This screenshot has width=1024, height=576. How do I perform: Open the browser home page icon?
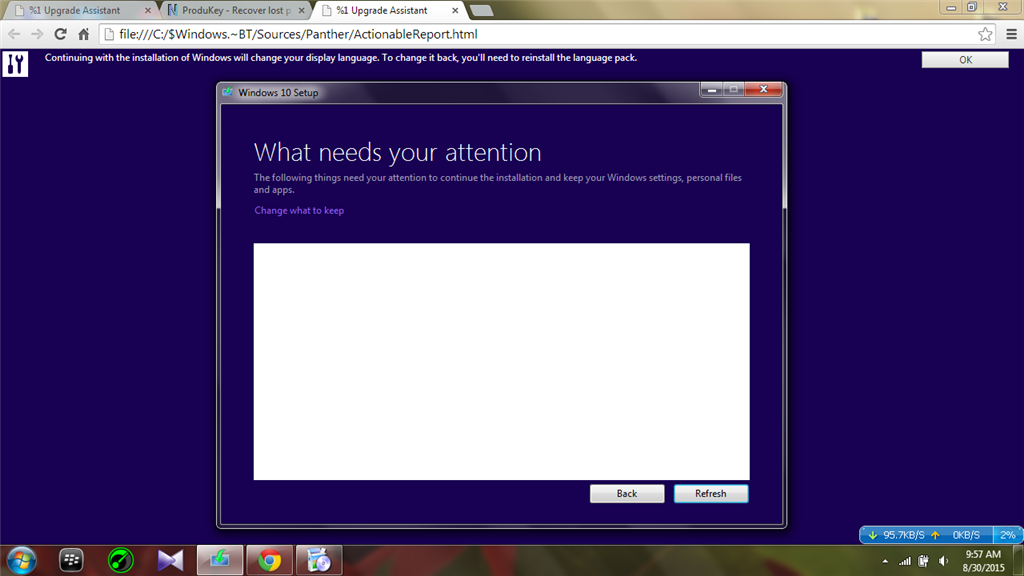click(x=84, y=34)
